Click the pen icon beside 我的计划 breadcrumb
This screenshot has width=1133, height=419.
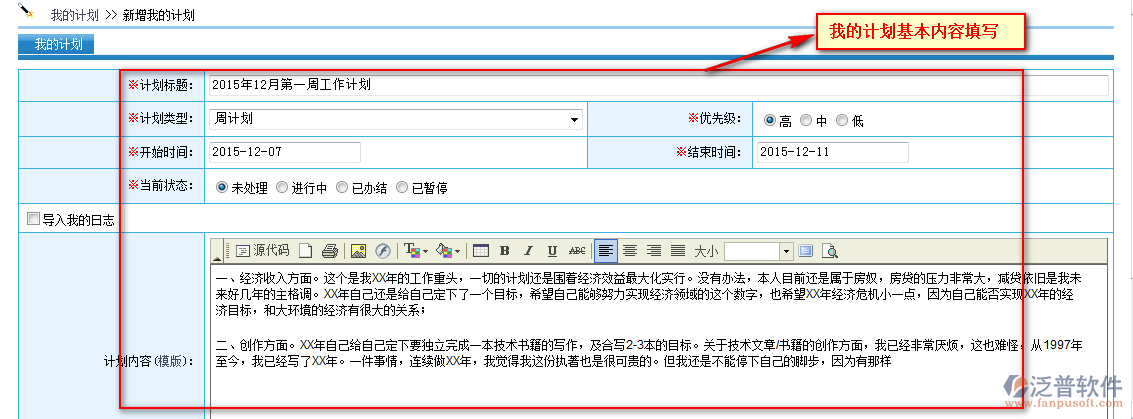27,11
